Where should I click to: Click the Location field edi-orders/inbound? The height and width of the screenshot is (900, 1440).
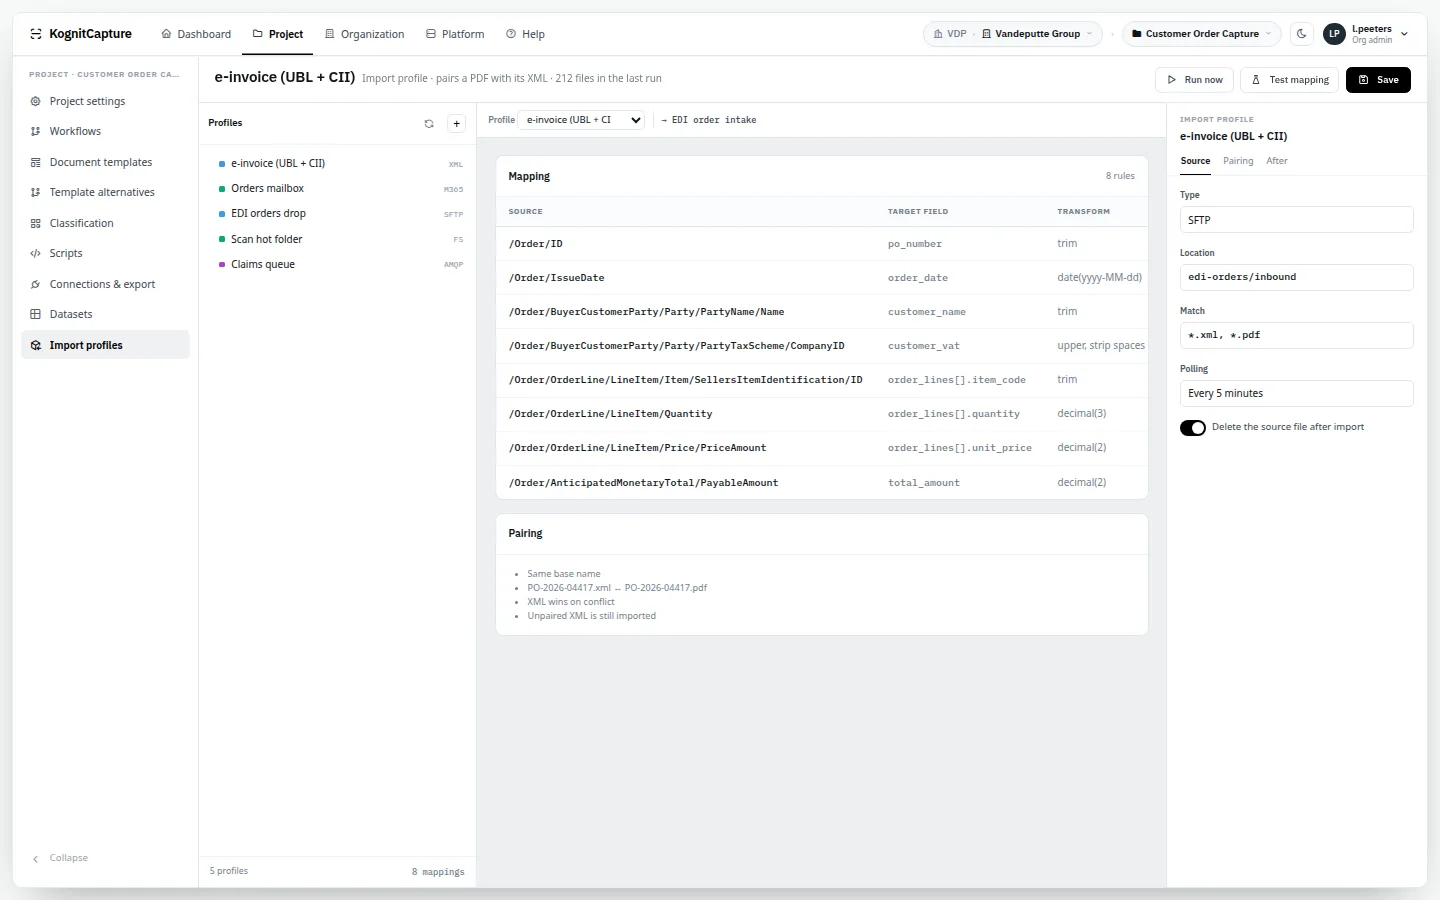[x=1296, y=277]
